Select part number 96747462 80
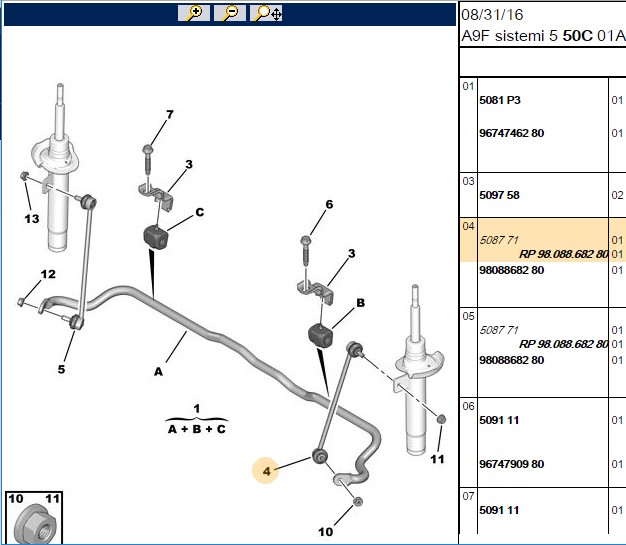This screenshot has height=545, width=626. (x=511, y=133)
